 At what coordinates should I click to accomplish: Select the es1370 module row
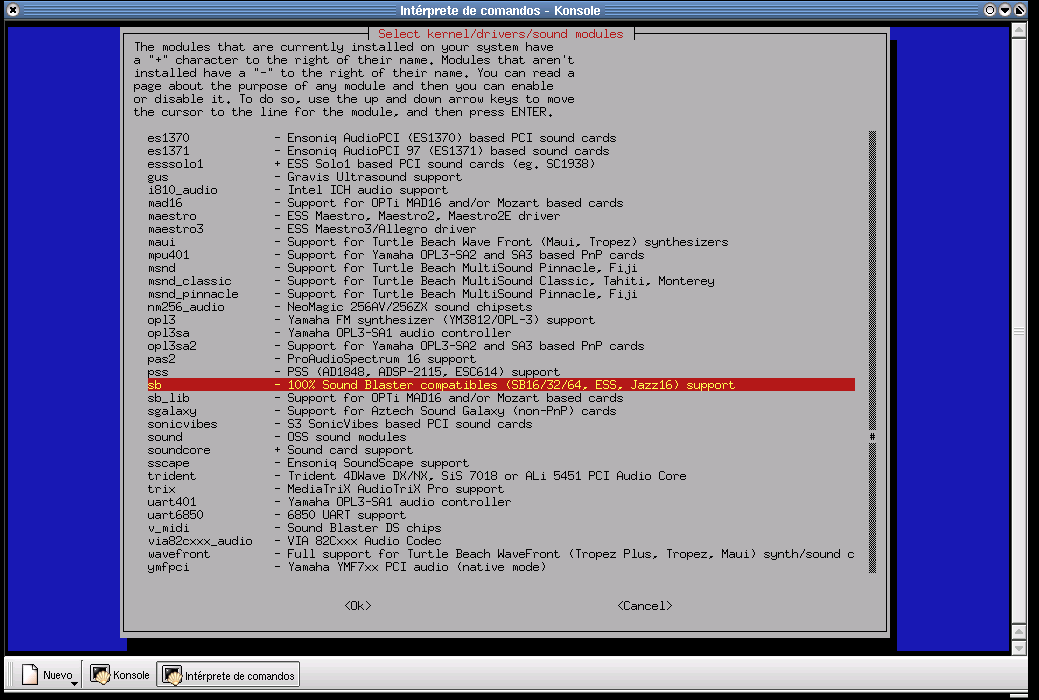(x=501, y=138)
